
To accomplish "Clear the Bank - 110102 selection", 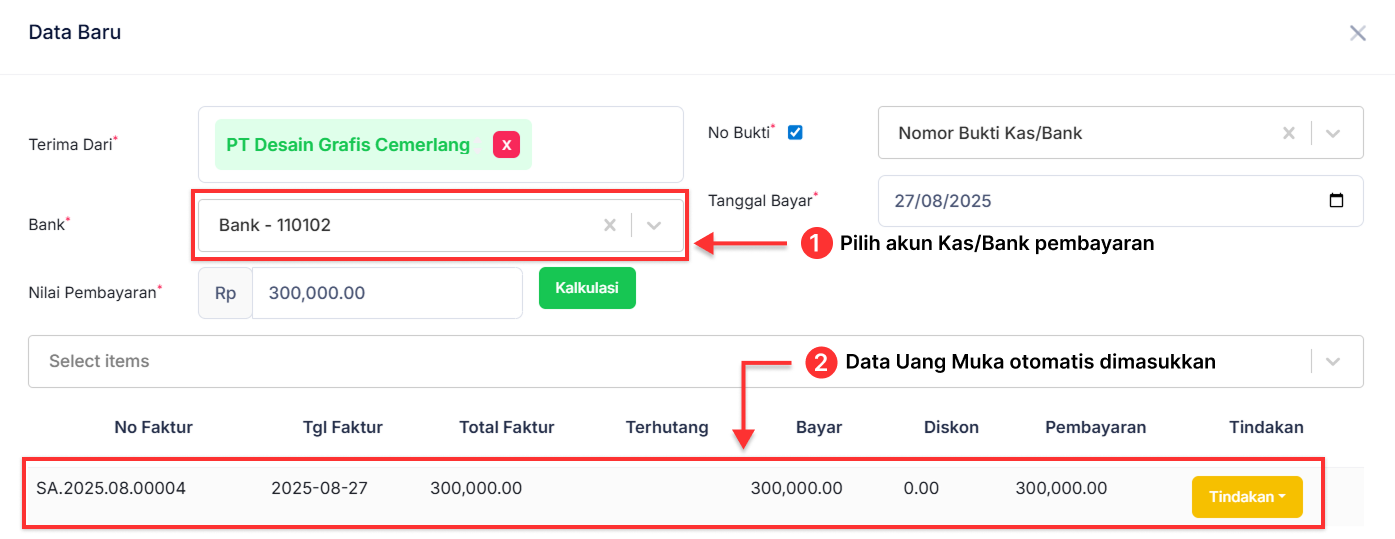I will click(x=609, y=225).
